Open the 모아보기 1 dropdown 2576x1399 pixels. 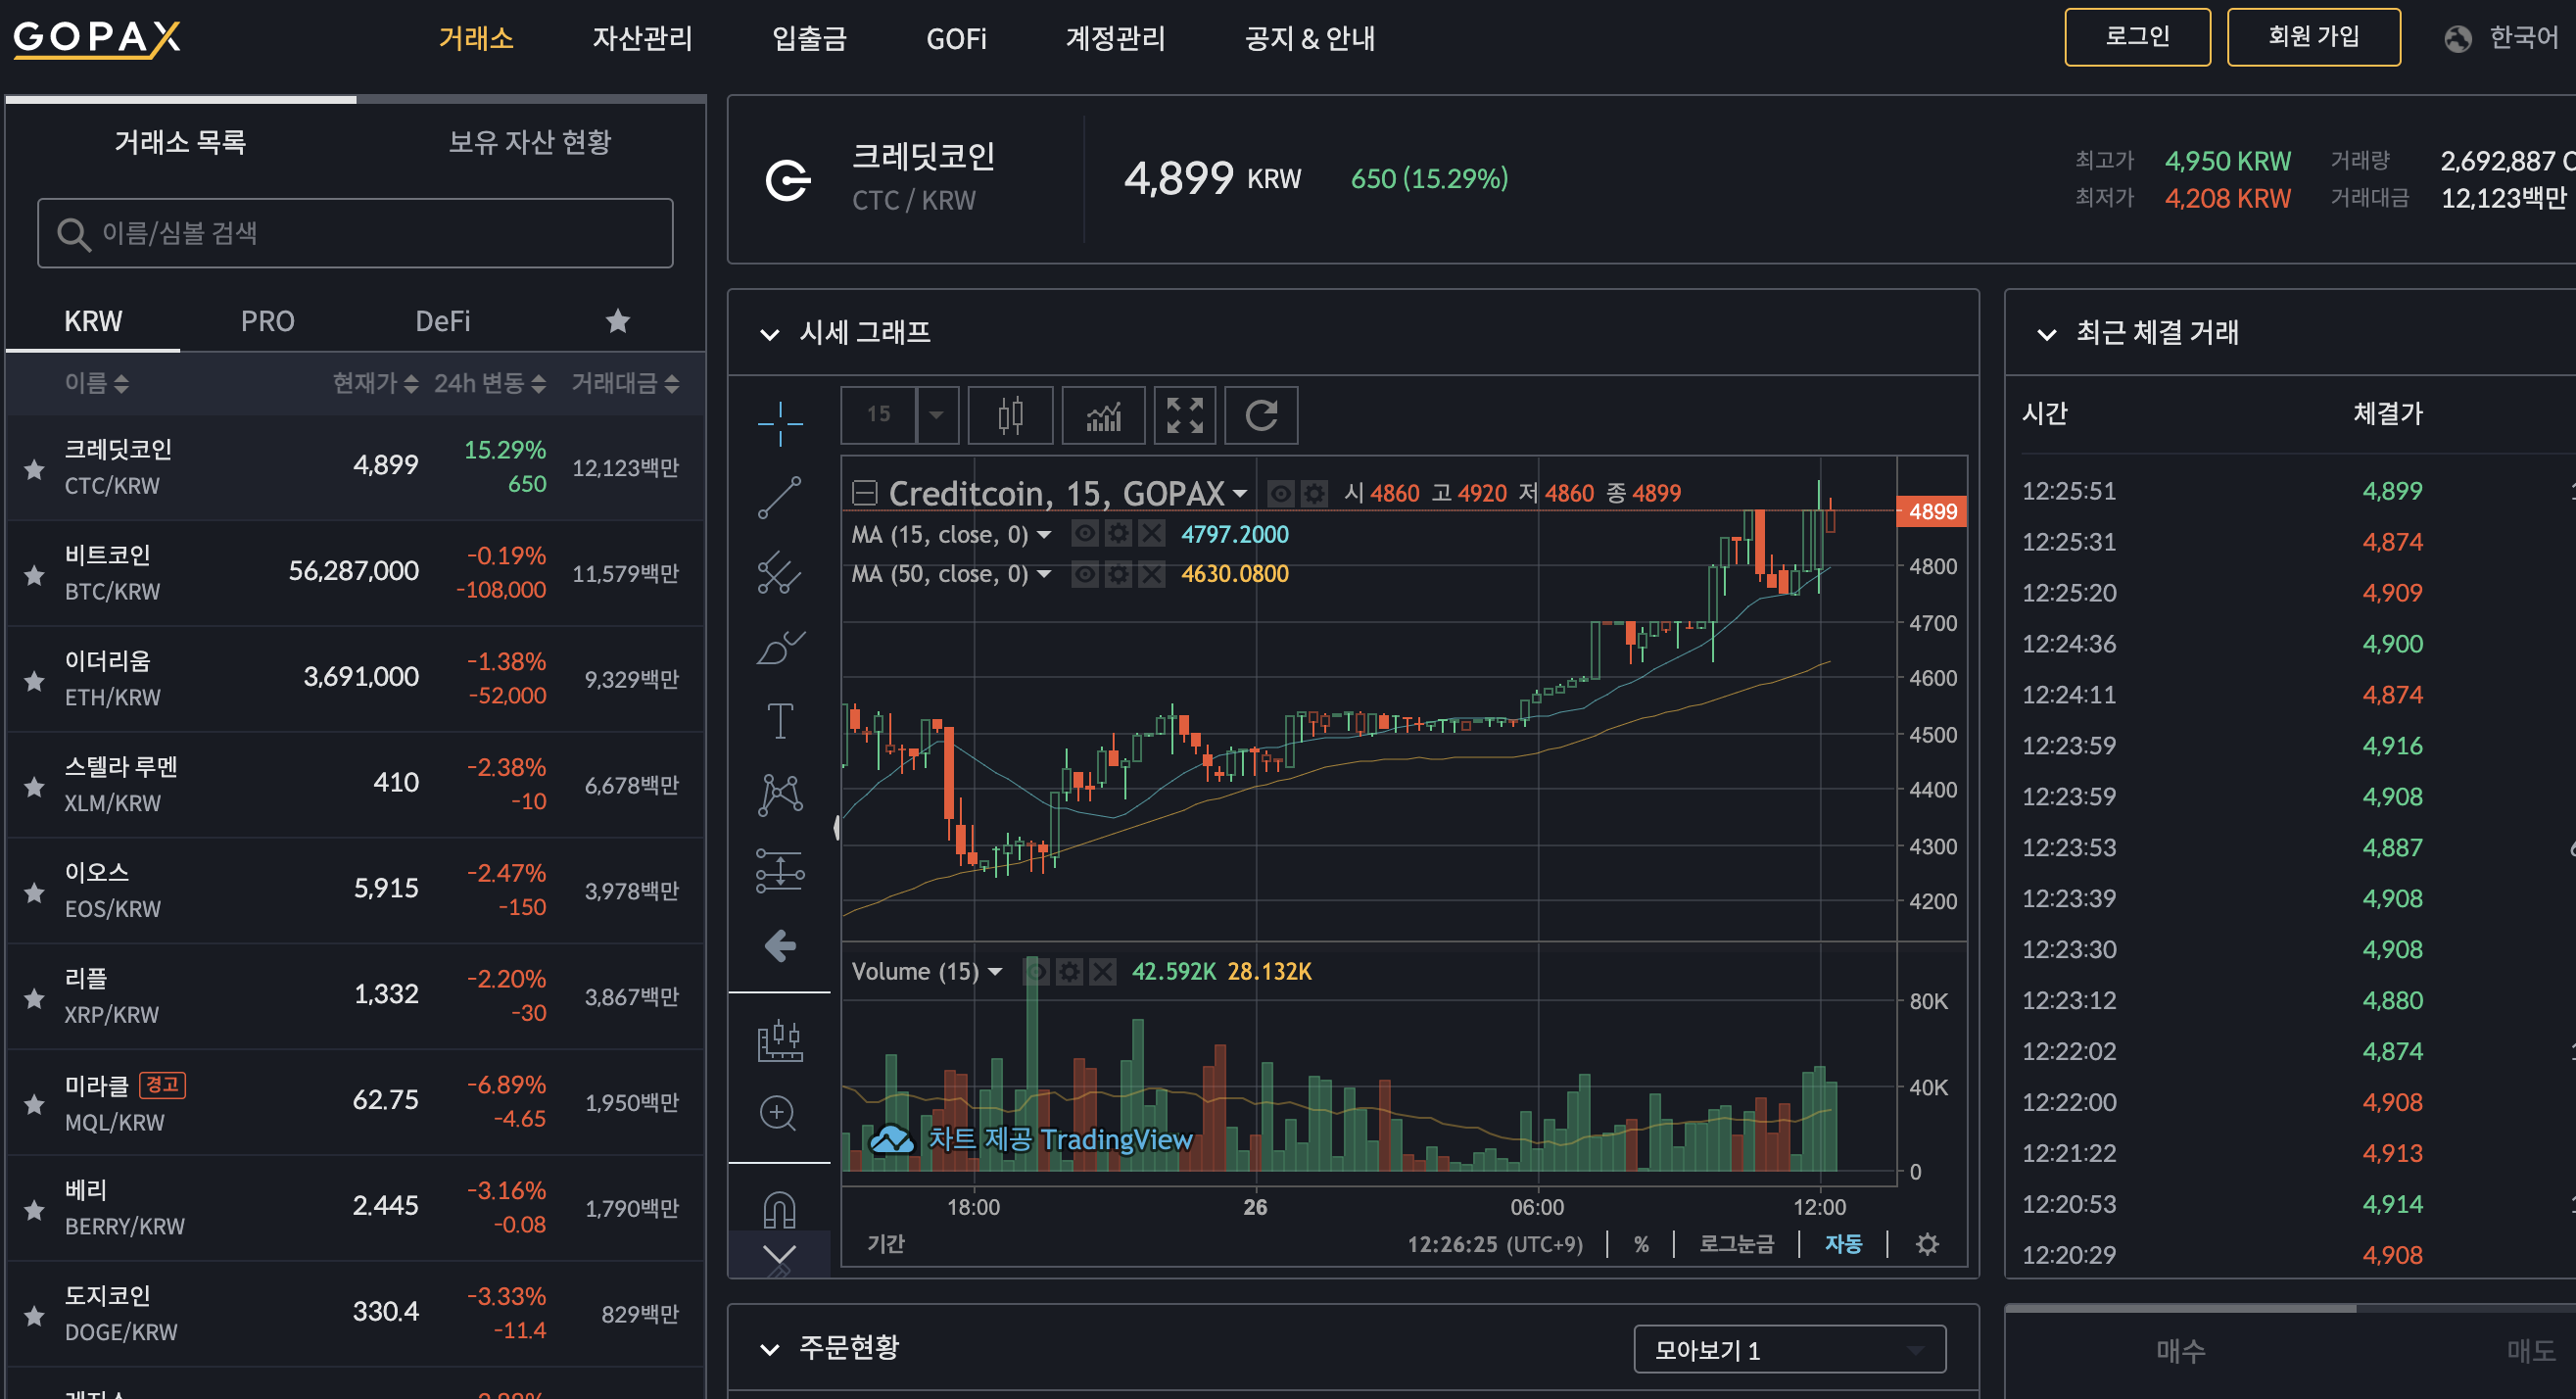click(1789, 1349)
